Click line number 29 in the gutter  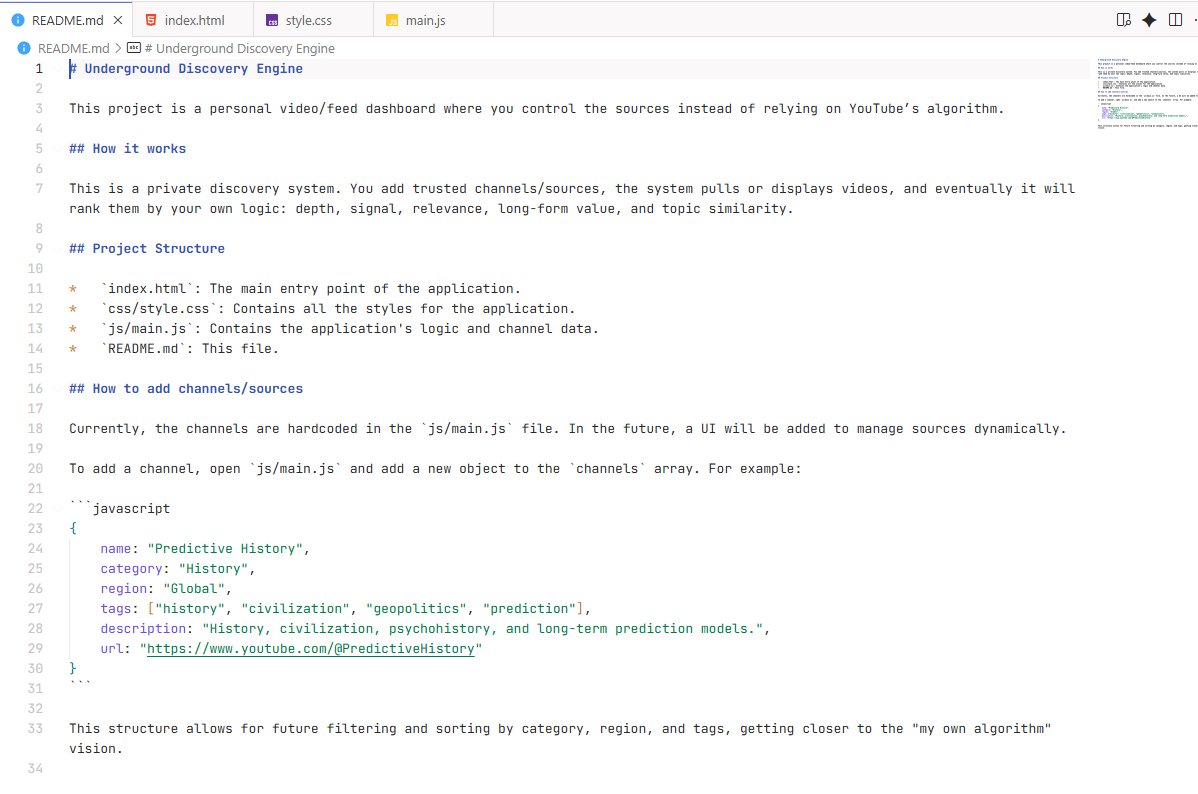point(35,649)
